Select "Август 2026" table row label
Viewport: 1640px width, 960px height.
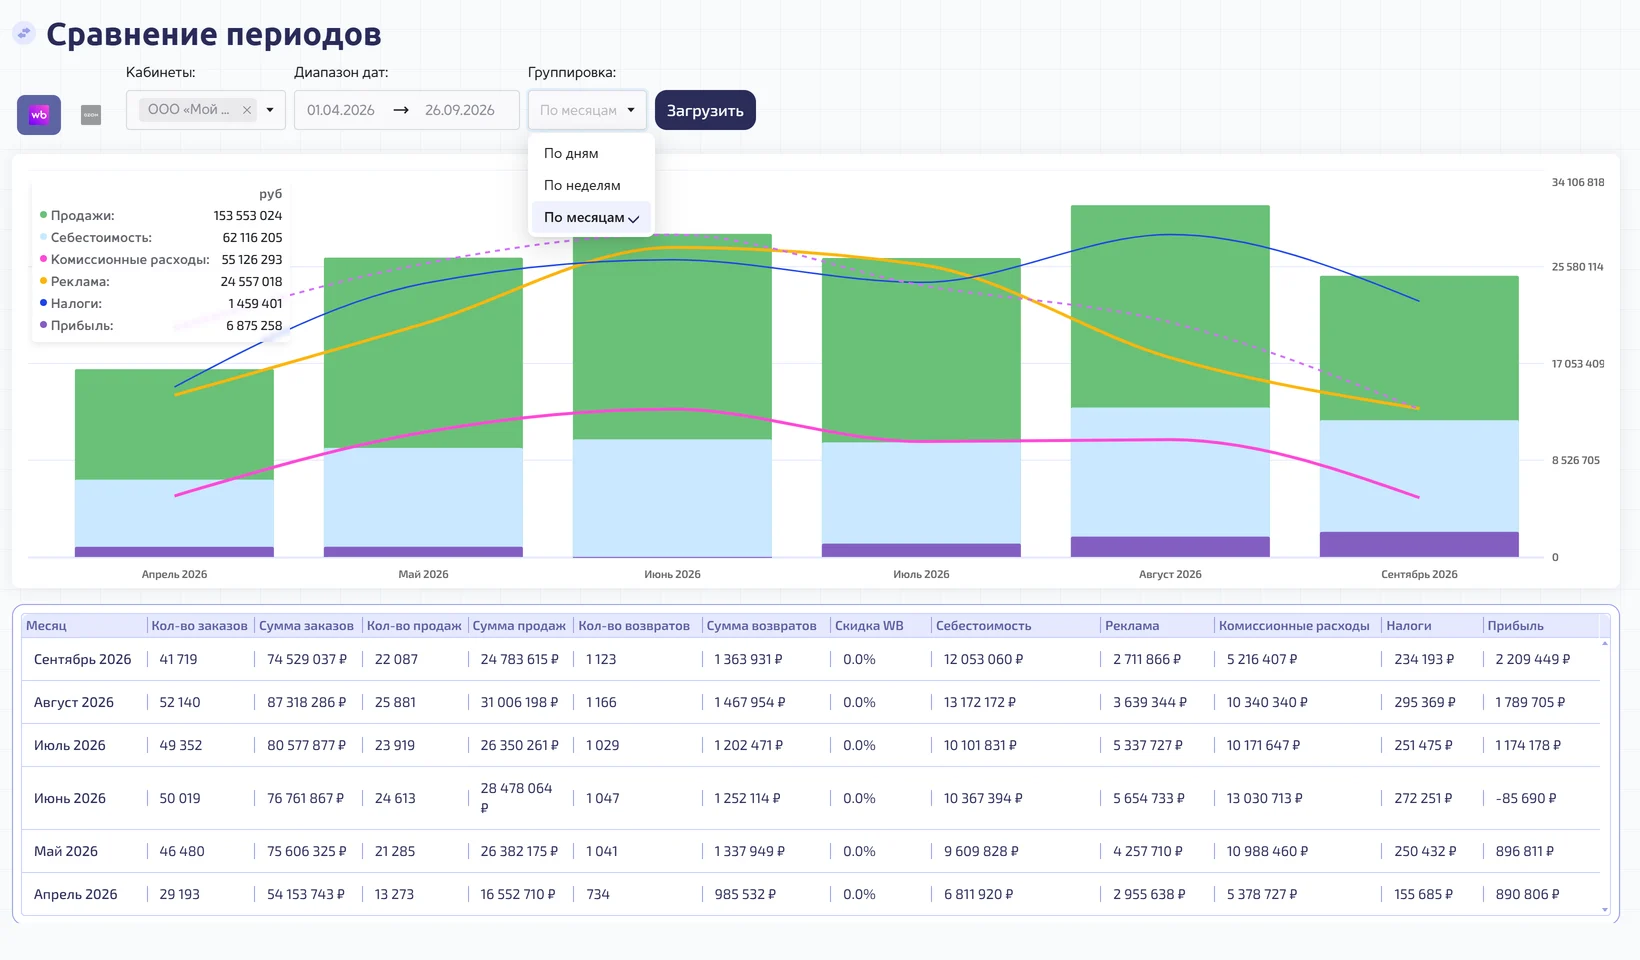pos(74,702)
